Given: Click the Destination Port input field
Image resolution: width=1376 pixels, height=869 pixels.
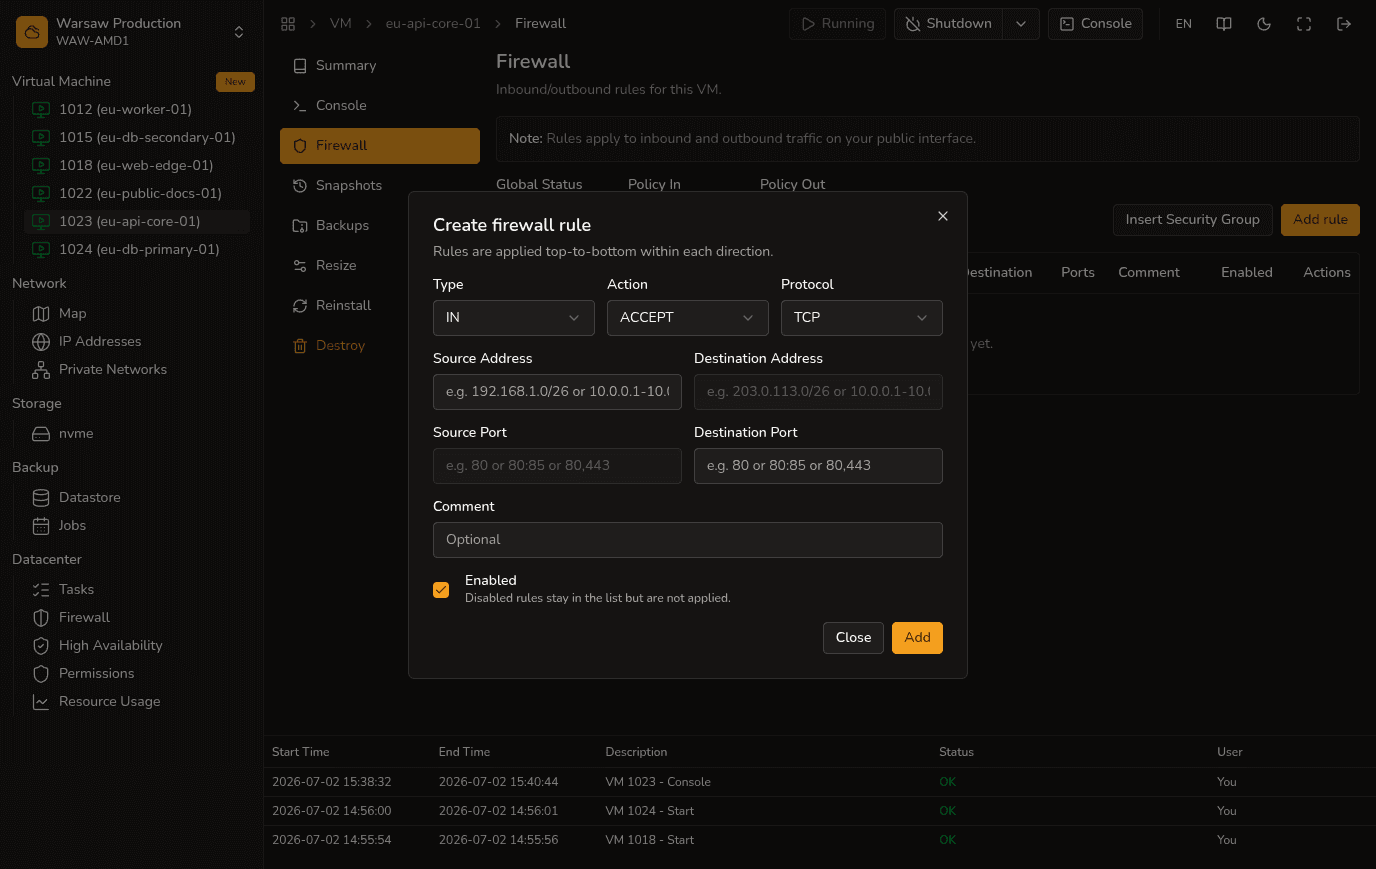Looking at the screenshot, I should 818,465.
